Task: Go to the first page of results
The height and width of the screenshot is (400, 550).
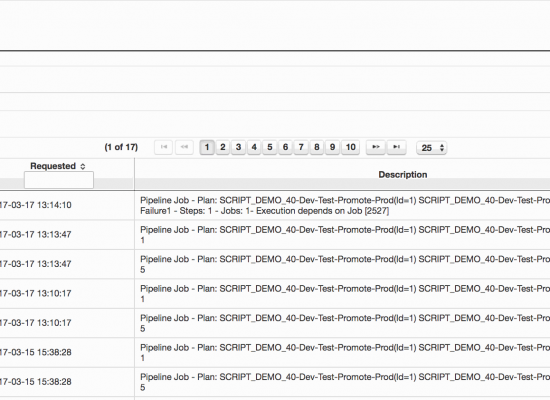Action: click(163, 147)
